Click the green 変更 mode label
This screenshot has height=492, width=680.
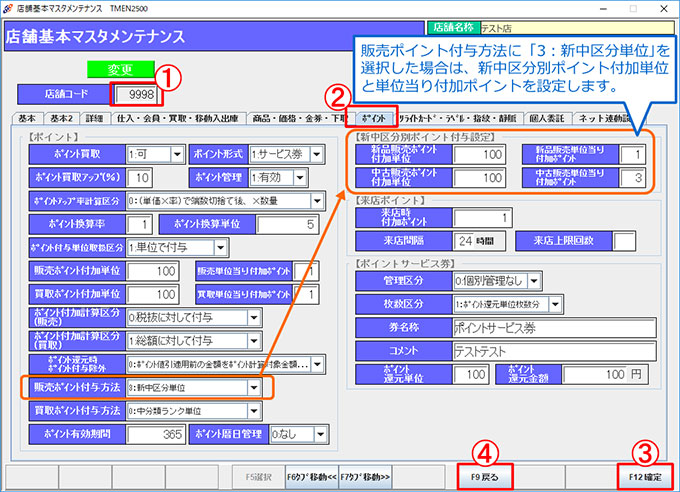[121, 70]
